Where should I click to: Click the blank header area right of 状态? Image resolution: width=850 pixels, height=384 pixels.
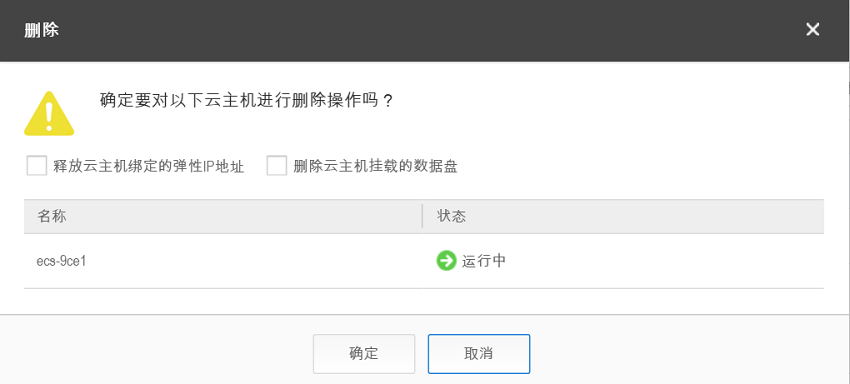coord(645,216)
